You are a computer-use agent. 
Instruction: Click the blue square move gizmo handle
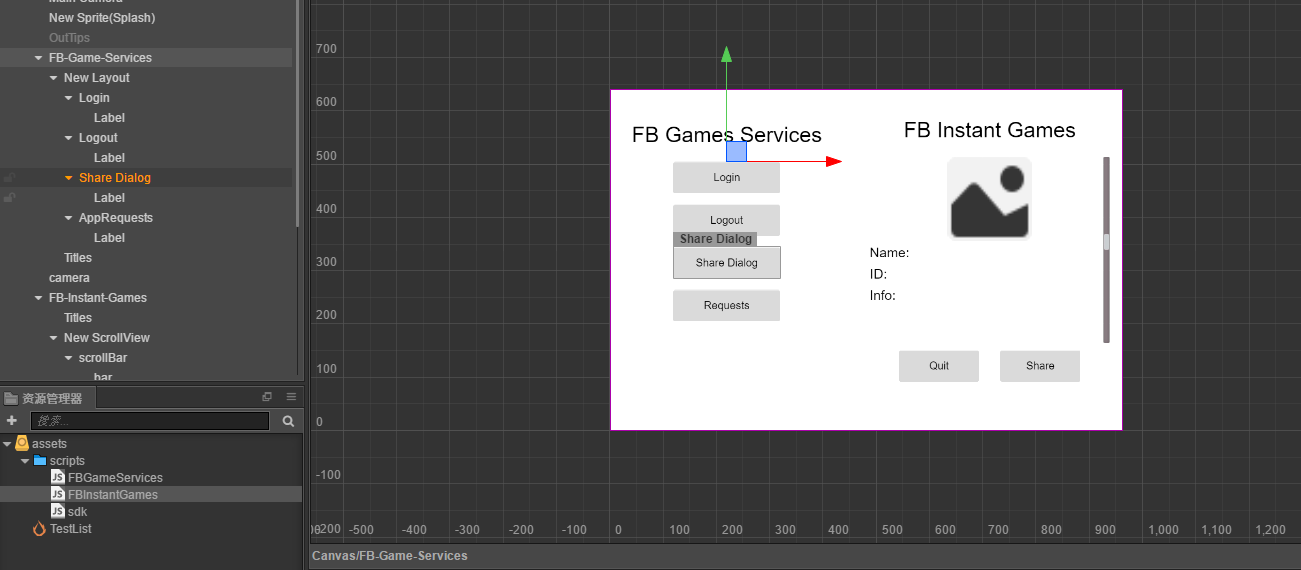pos(736,151)
